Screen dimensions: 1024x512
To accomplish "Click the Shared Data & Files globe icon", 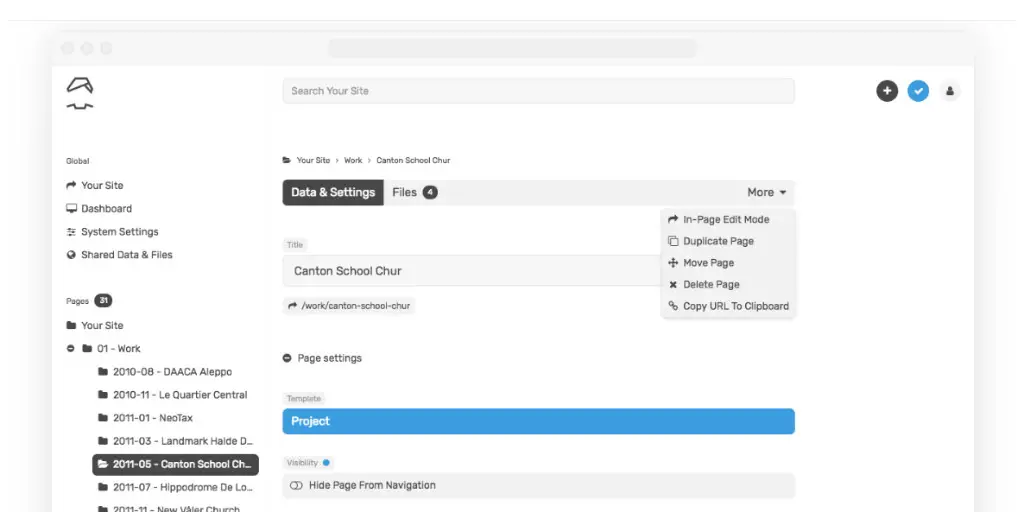I will pos(71,255).
